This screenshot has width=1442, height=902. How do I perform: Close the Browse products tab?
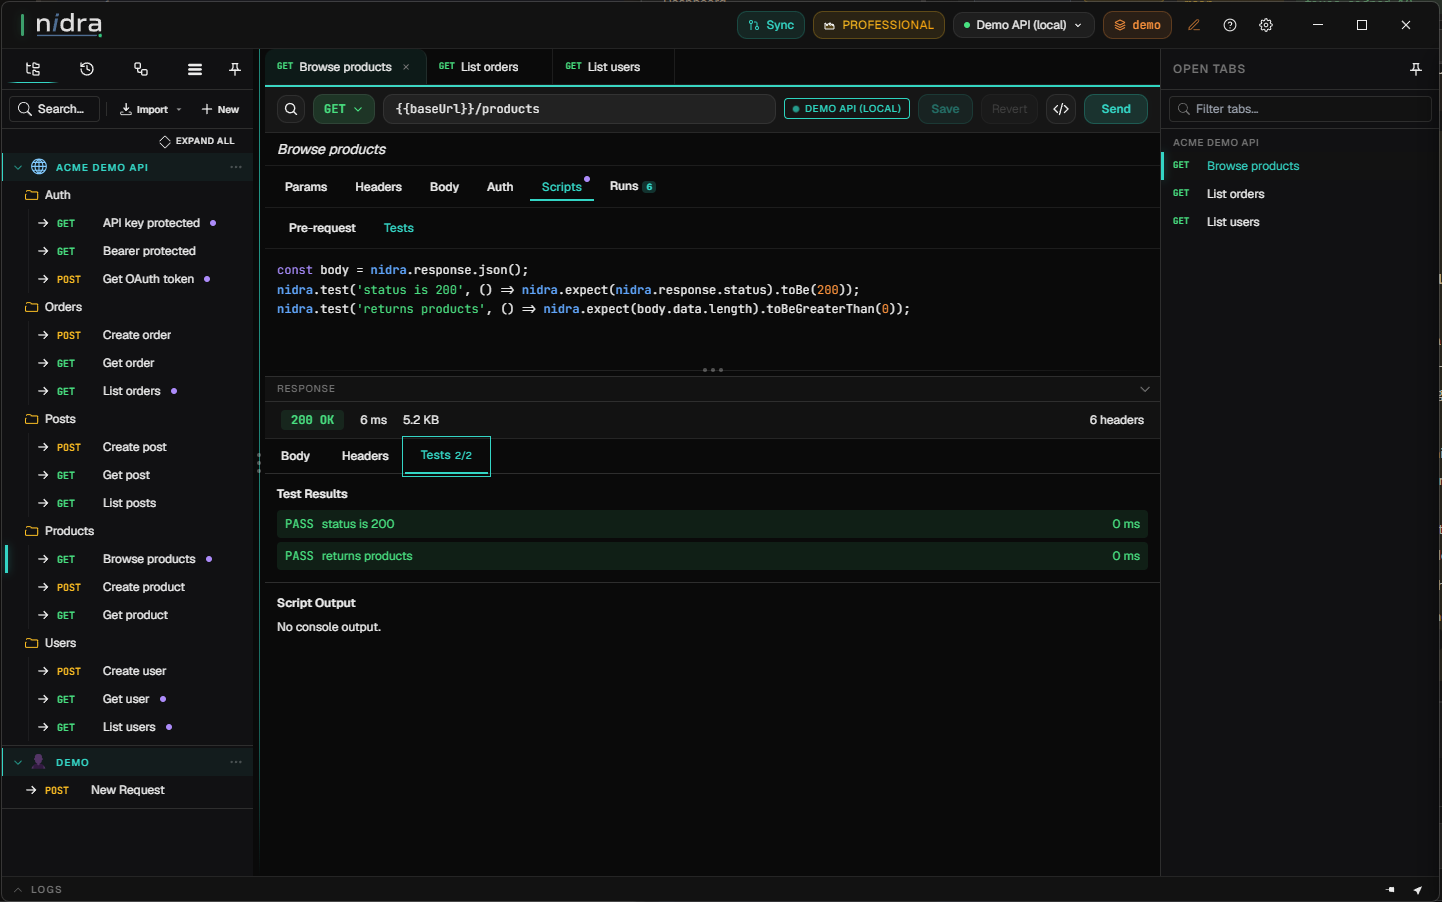(406, 67)
